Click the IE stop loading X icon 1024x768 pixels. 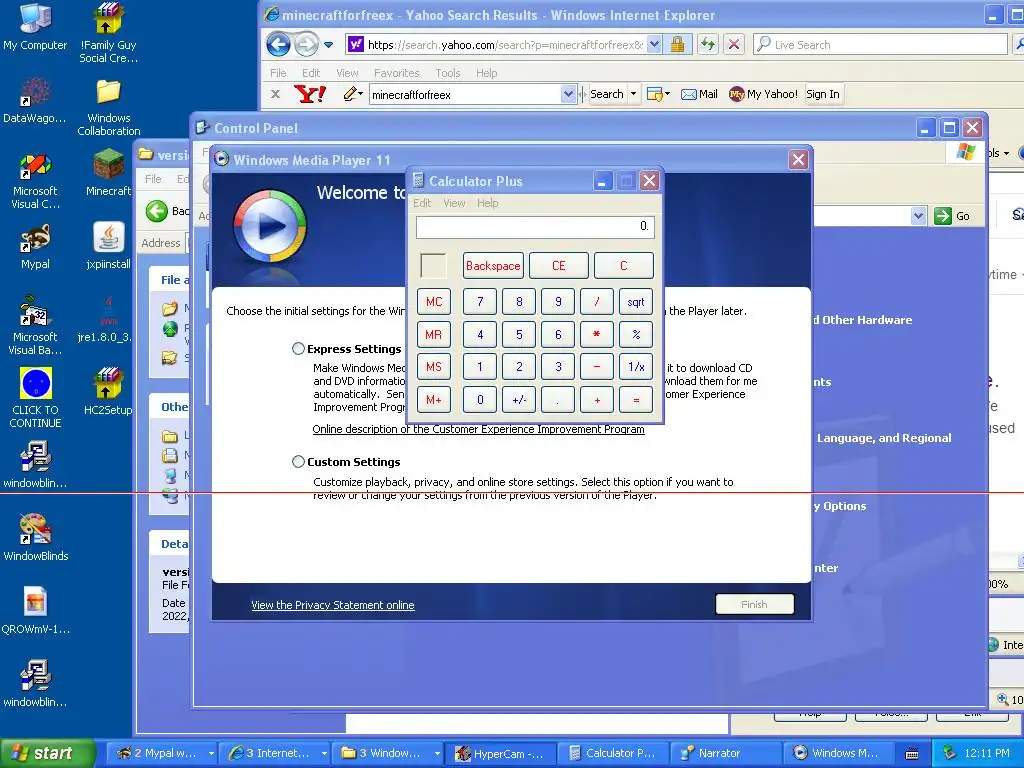(733, 44)
